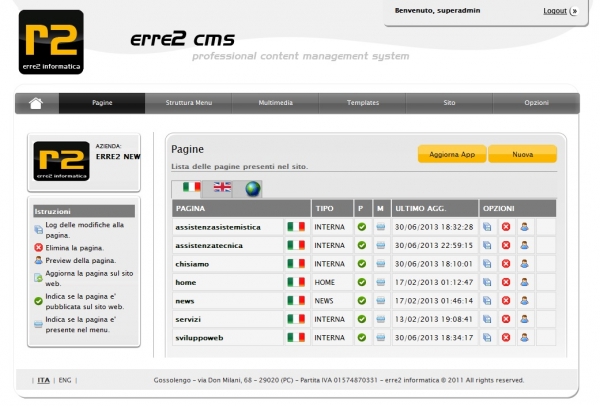Toggle published status of assistenzatecnica

(x=362, y=245)
